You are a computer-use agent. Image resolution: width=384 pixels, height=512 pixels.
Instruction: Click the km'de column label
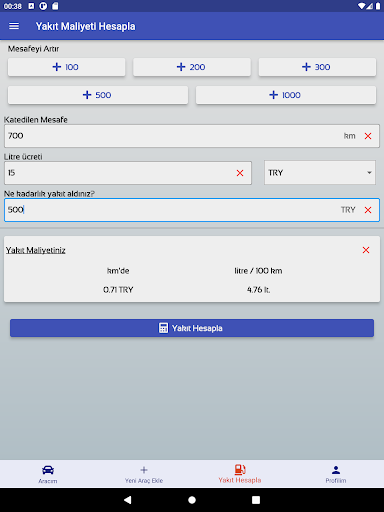pos(118,271)
